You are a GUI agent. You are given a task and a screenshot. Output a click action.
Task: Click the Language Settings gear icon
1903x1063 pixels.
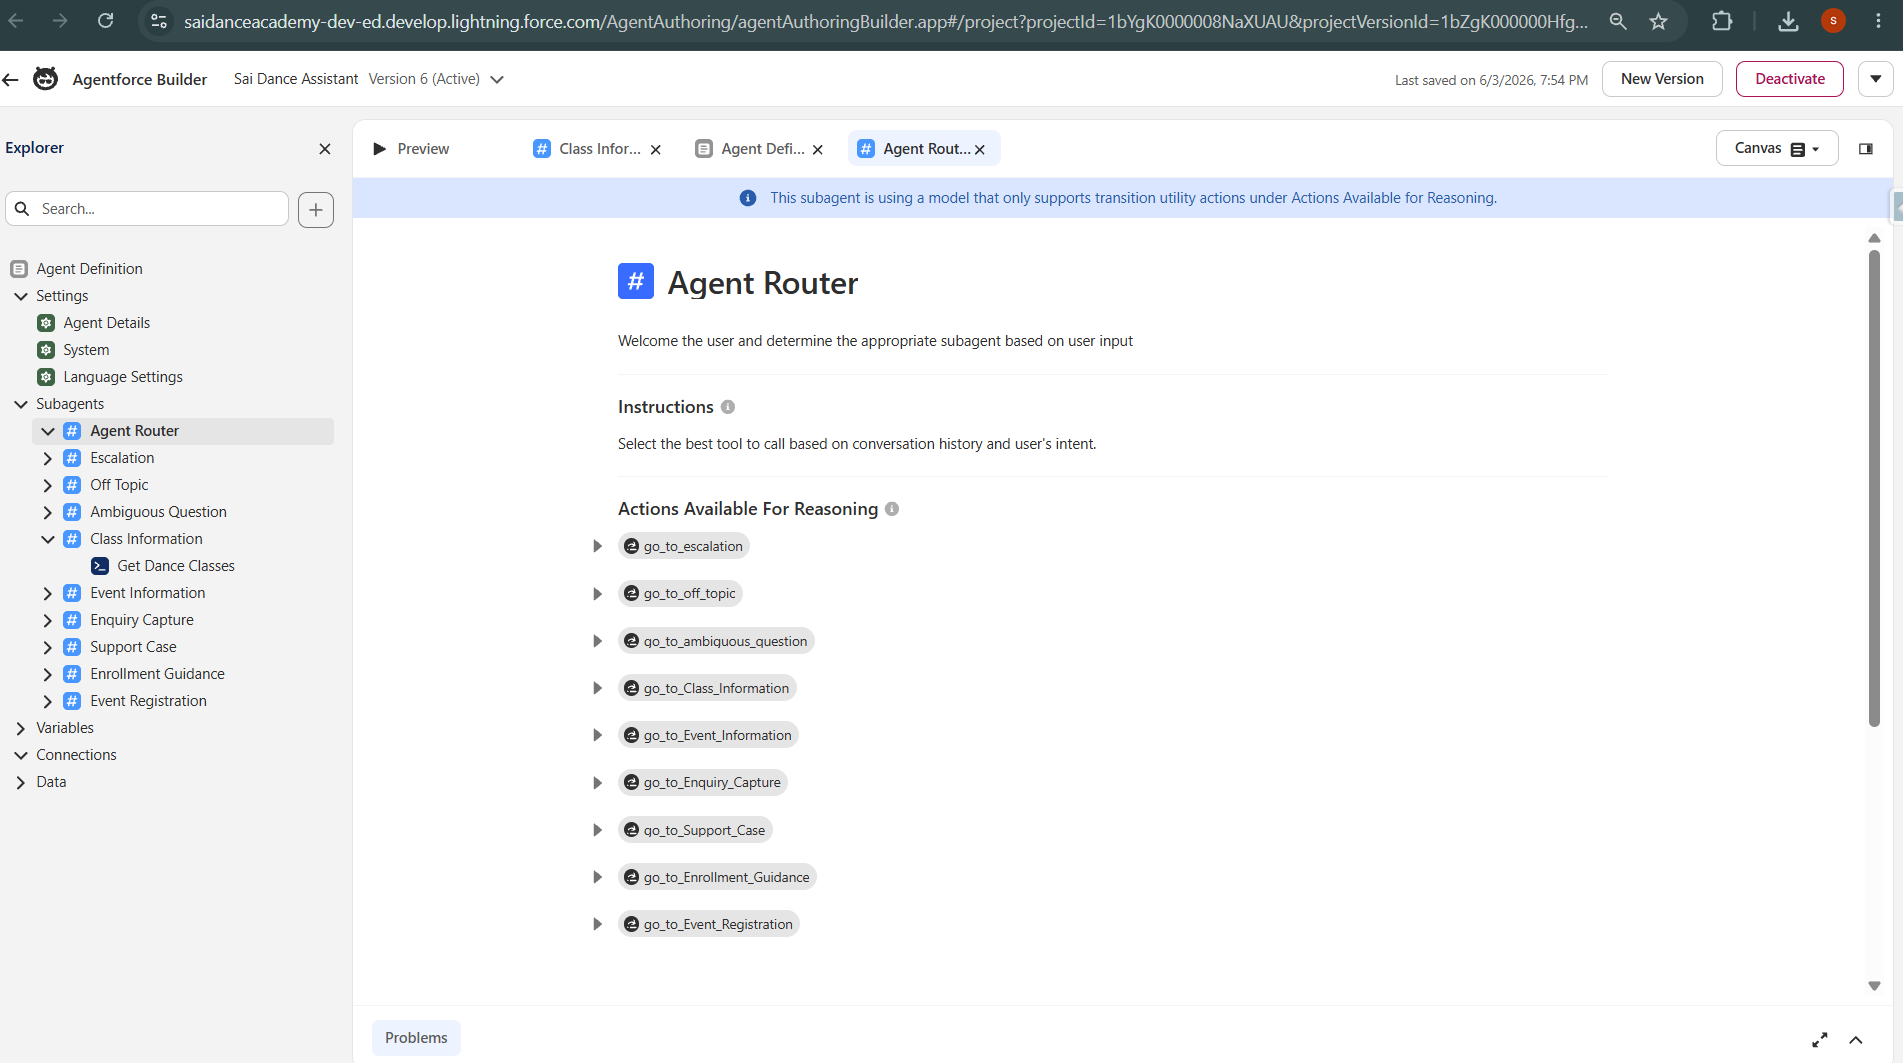pos(46,377)
